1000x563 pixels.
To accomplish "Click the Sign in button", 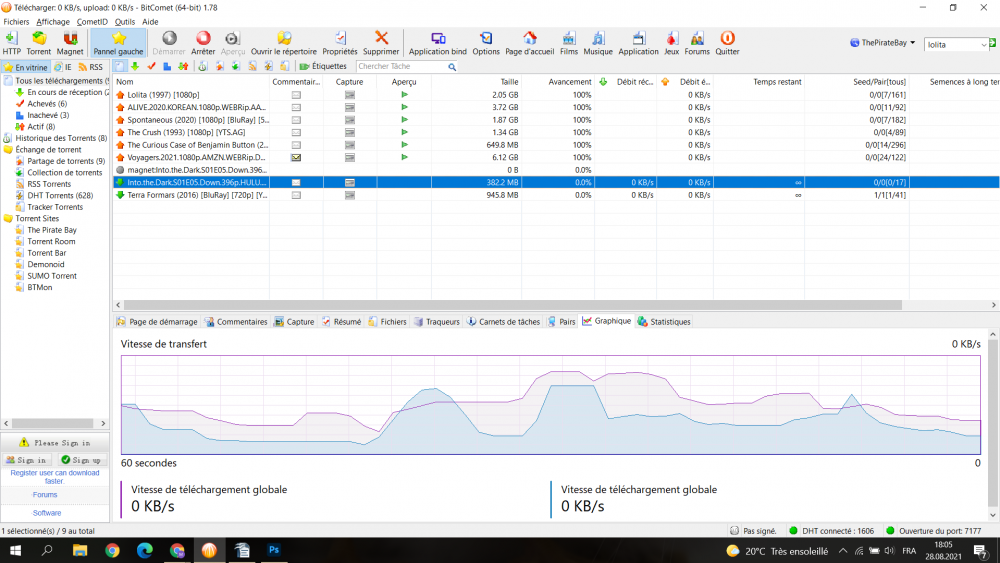I will click(x=27, y=460).
